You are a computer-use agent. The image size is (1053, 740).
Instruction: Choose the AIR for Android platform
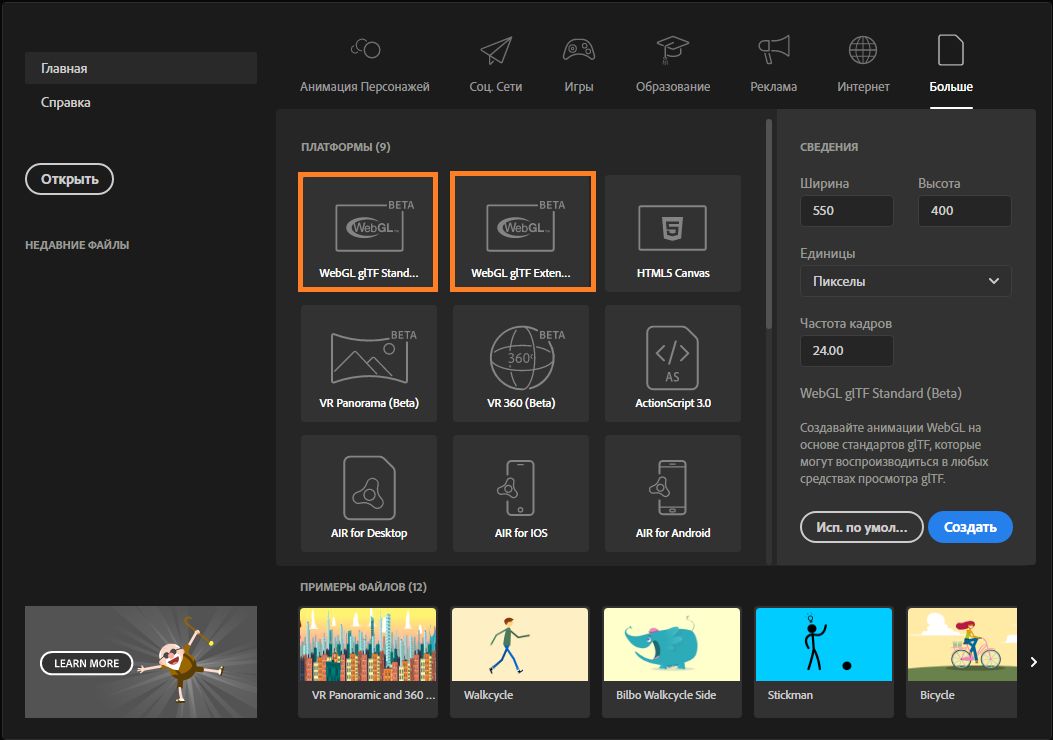(673, 494)
